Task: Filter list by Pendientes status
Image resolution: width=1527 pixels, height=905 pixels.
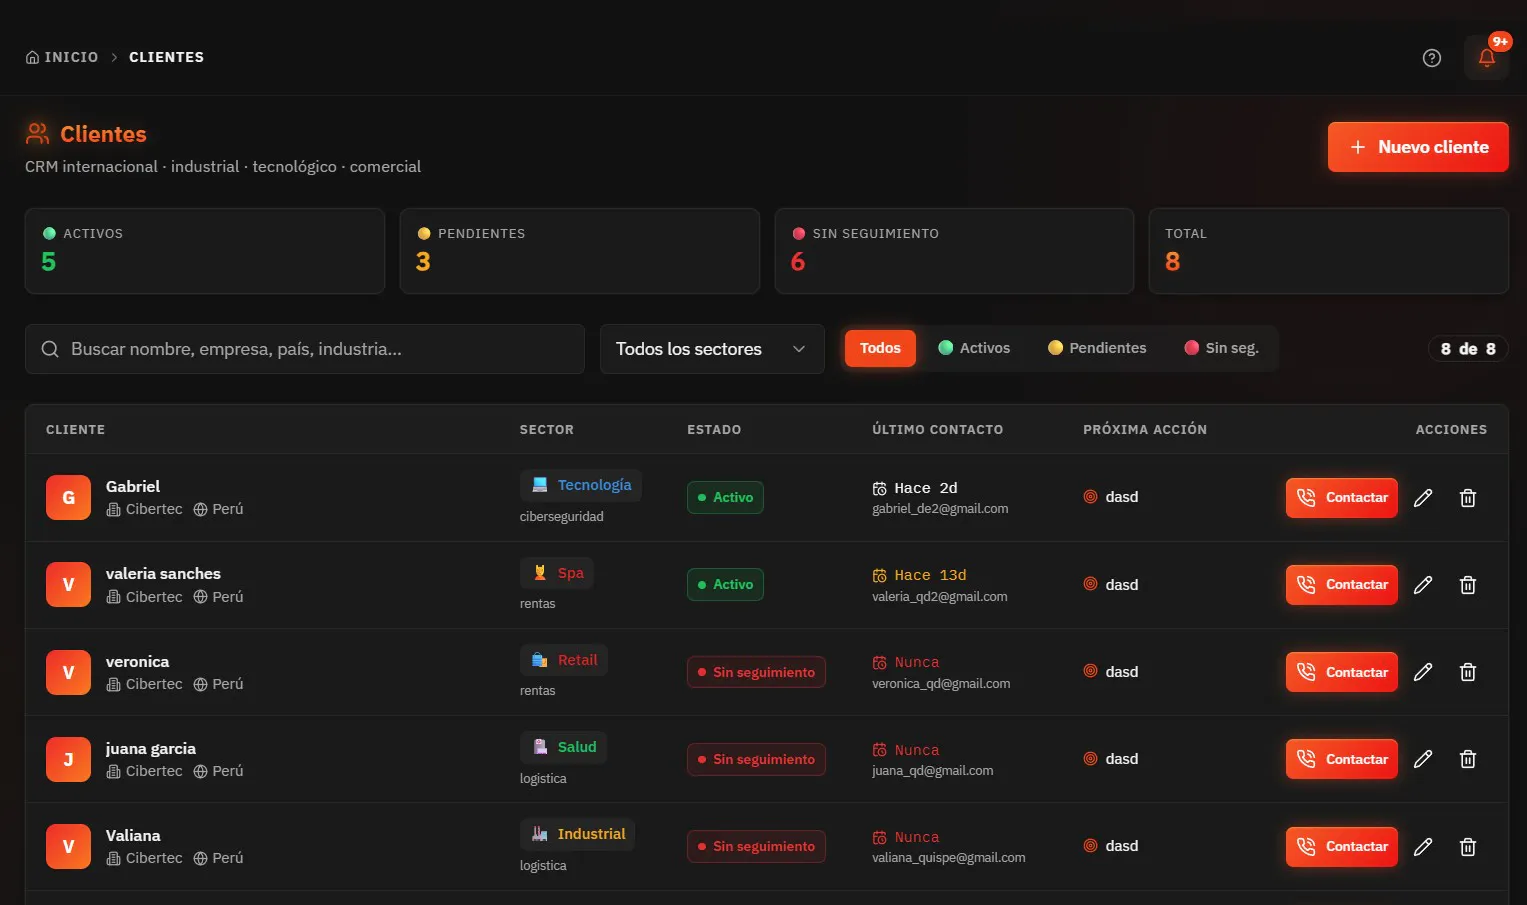Action: click(1097, 348)
